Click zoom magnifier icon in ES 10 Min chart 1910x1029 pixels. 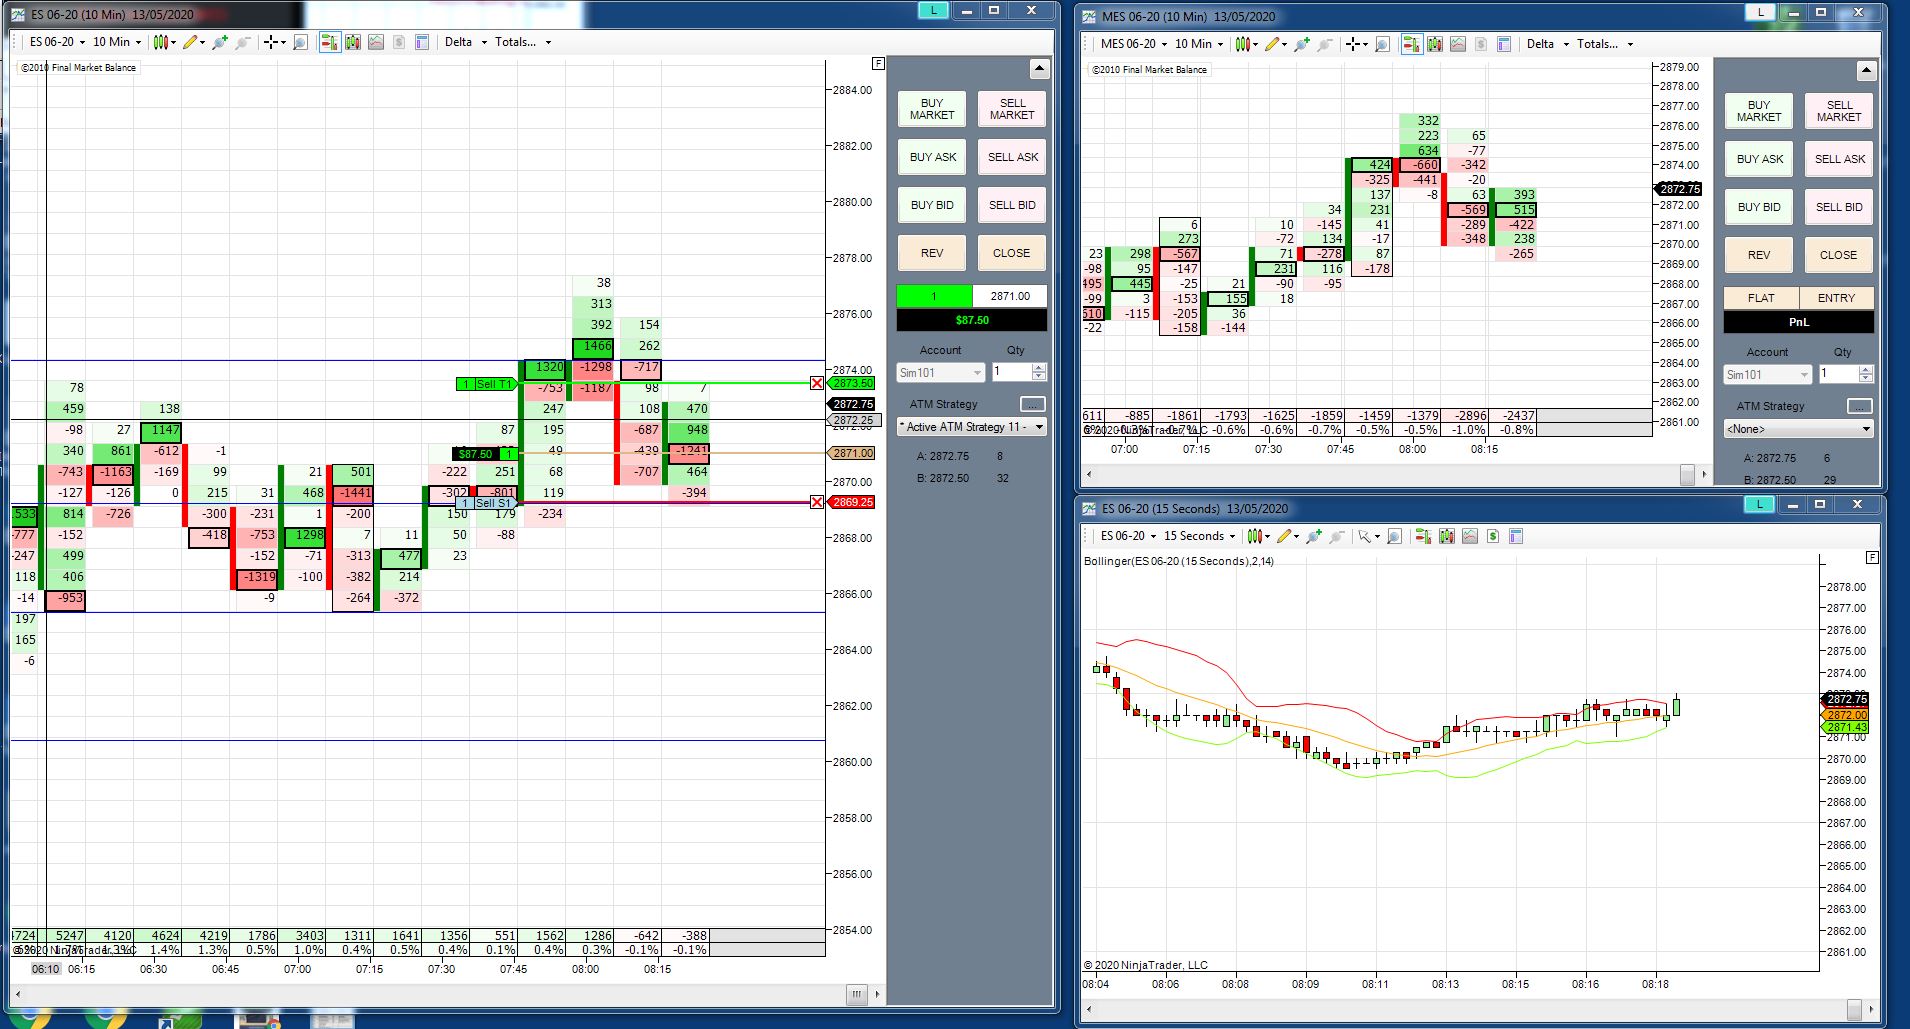300,42
